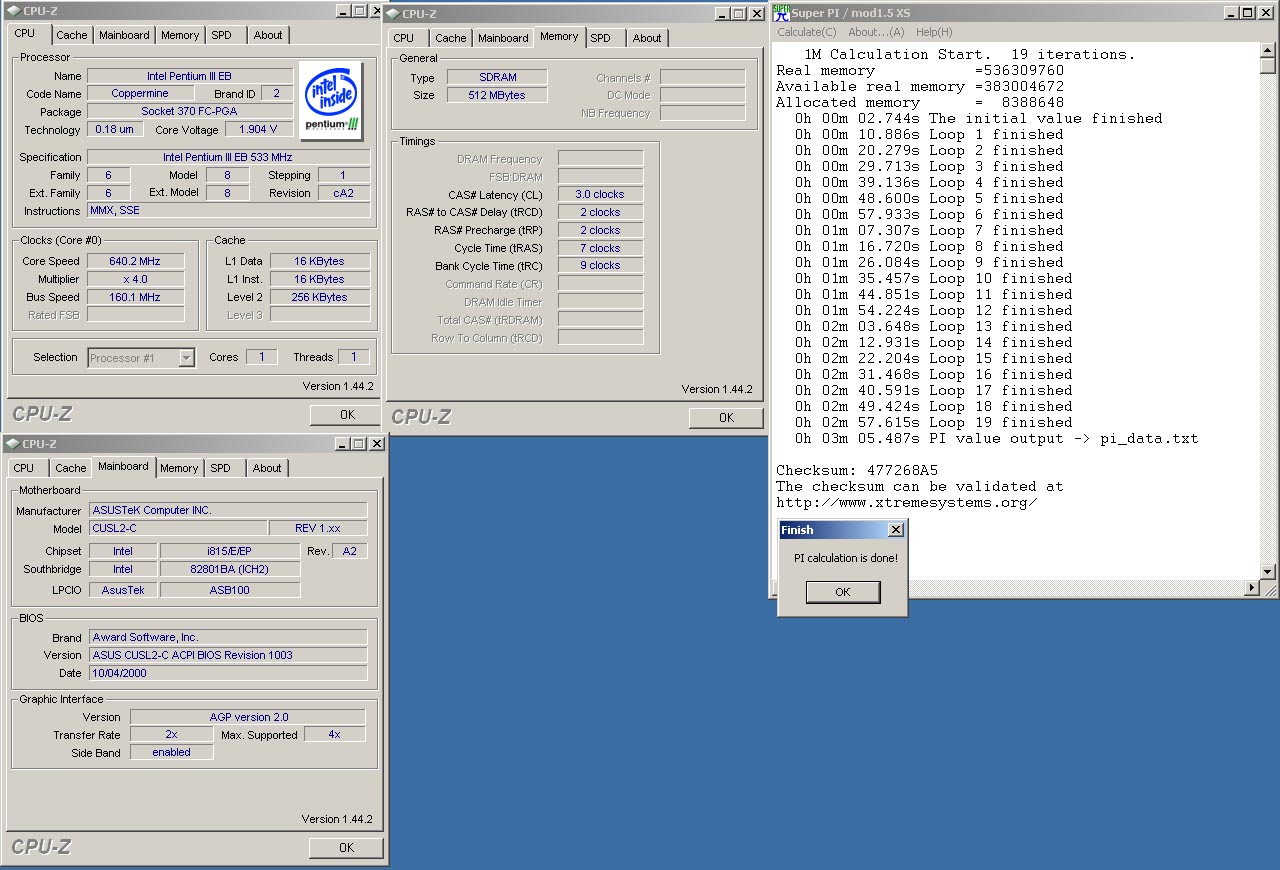Screen dimensions: 1280x870
Task: Click the Loop 19 finished line
Action: point(934,422)
